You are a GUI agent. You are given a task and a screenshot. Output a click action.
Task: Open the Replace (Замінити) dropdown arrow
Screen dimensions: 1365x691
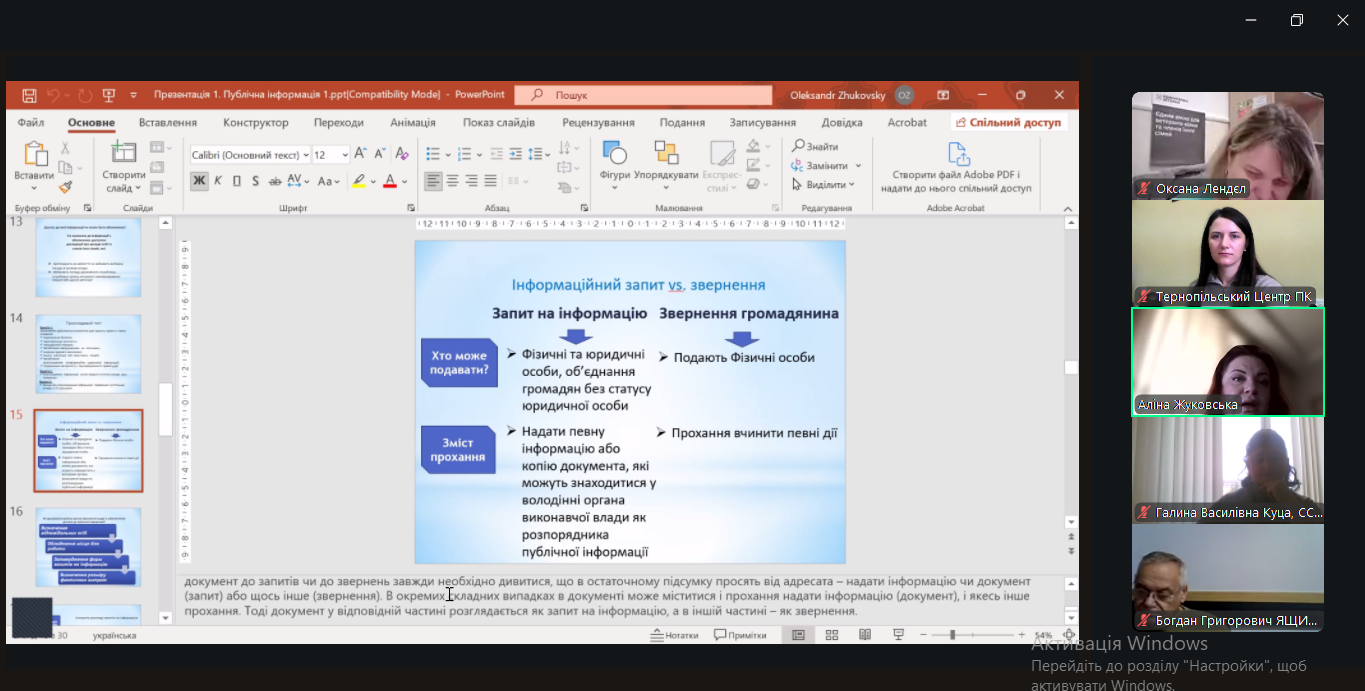(x=858, y=166)
